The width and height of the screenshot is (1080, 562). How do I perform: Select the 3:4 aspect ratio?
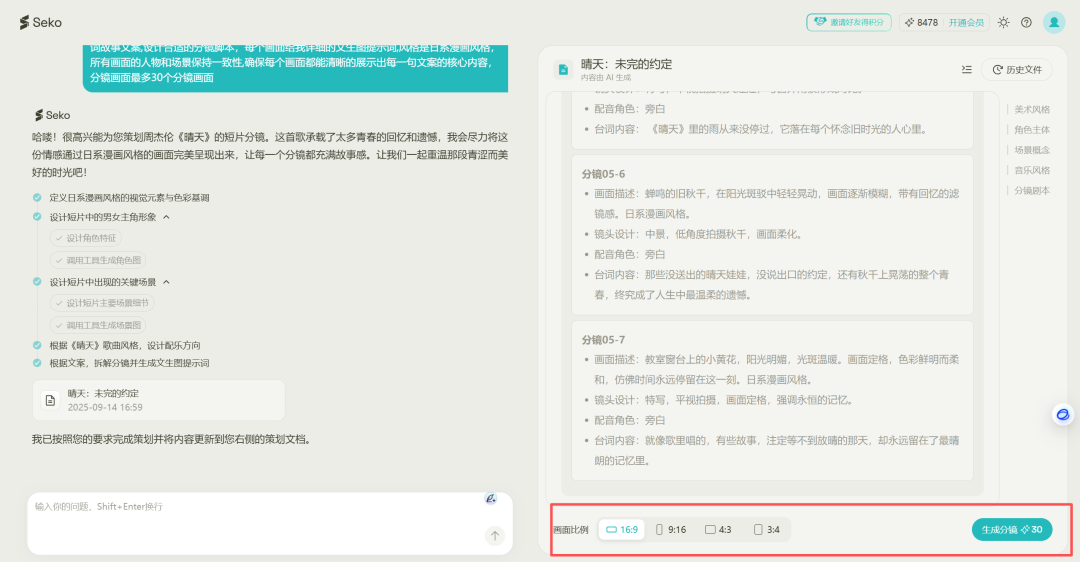point(767,530)
